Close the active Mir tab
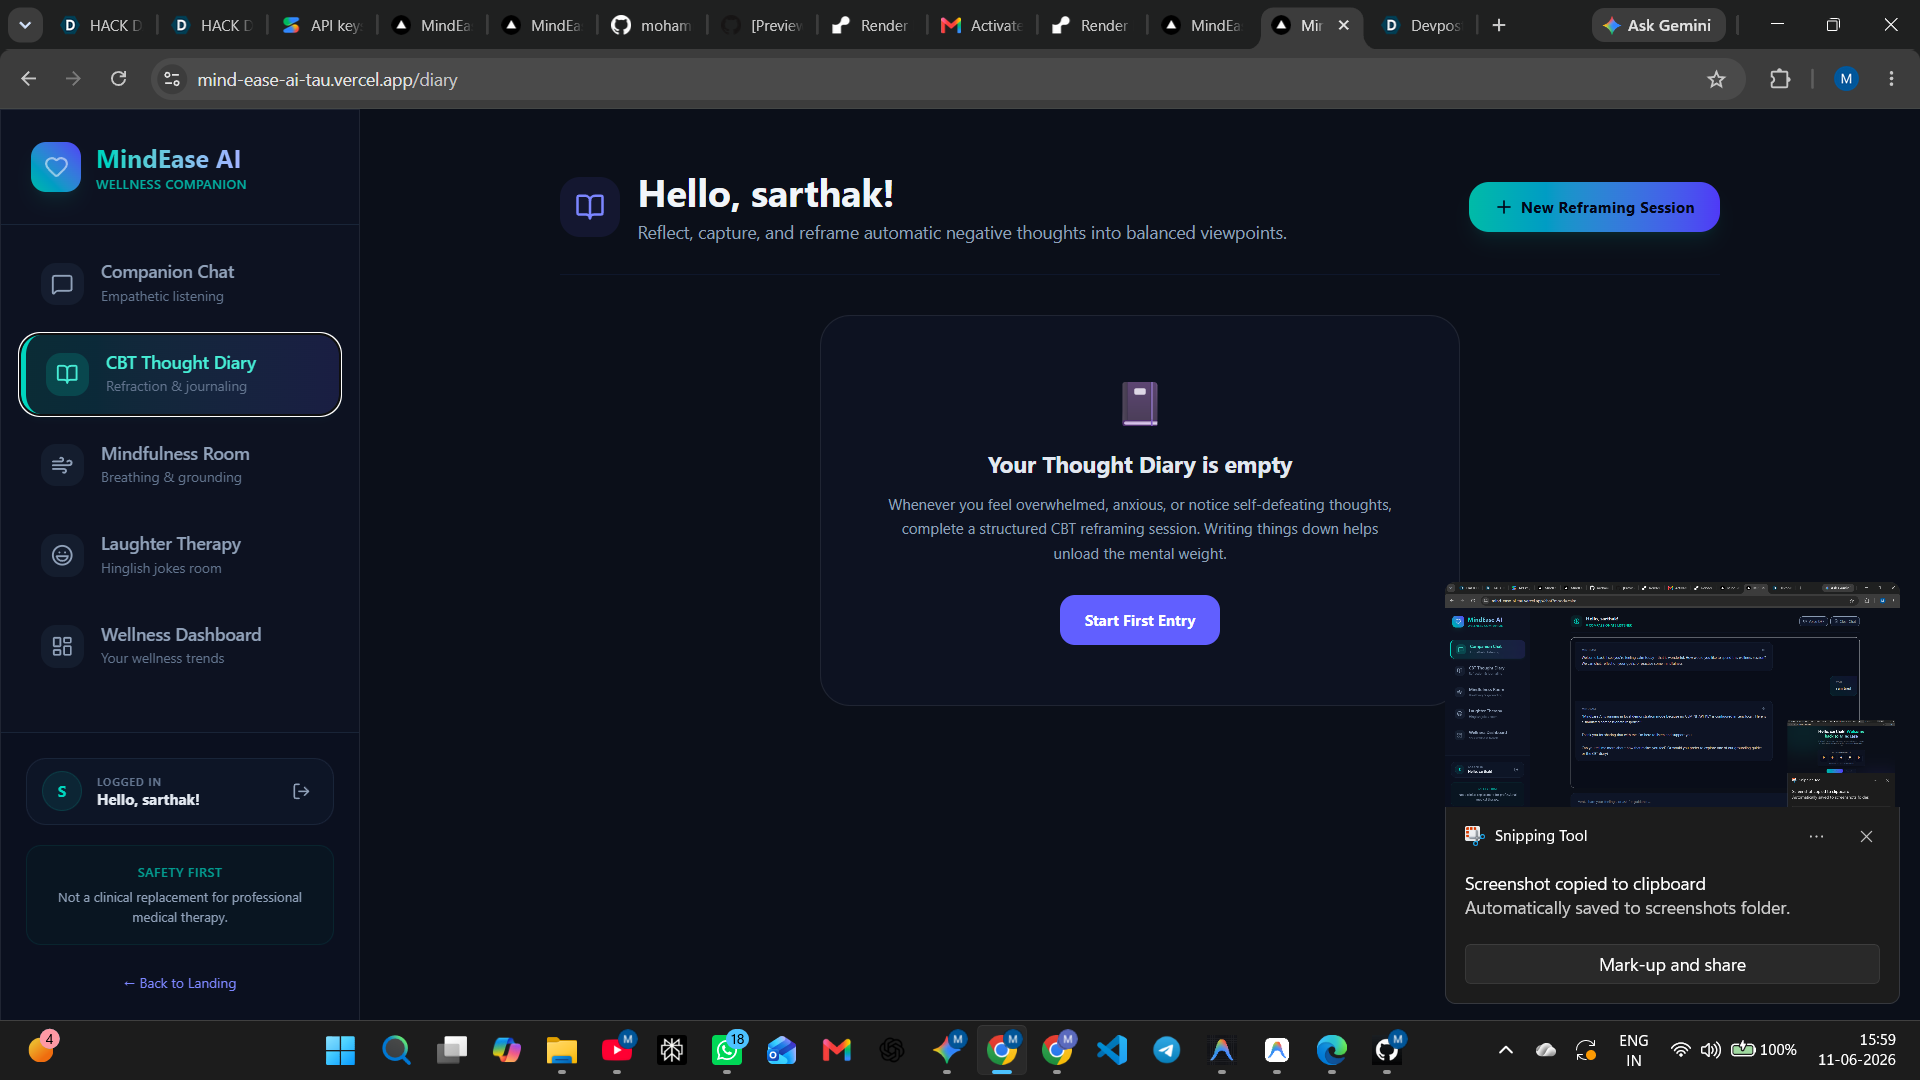The height and width of the screenshot is (1080, 1920). point(1343,25)
